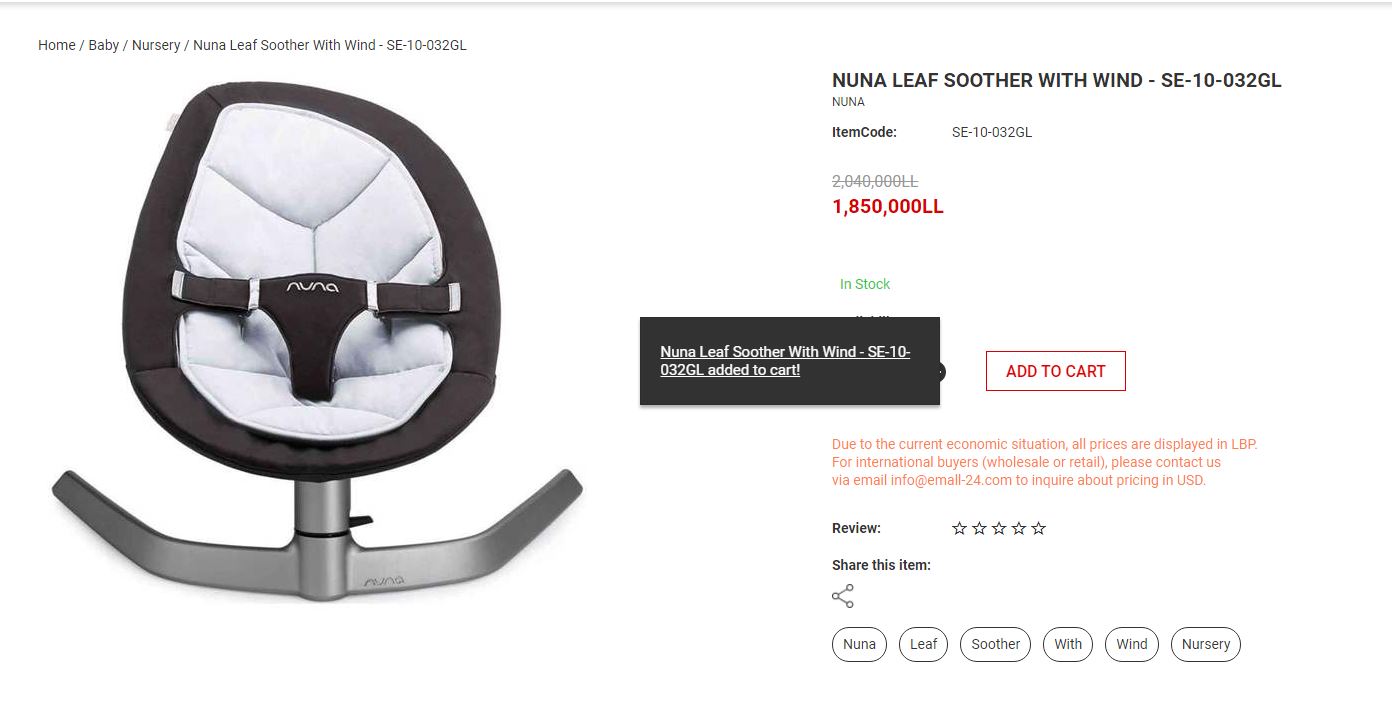This screenshot has width=1392, height=705.
Task: Select the With tag pill
Action: (1068, 644)
